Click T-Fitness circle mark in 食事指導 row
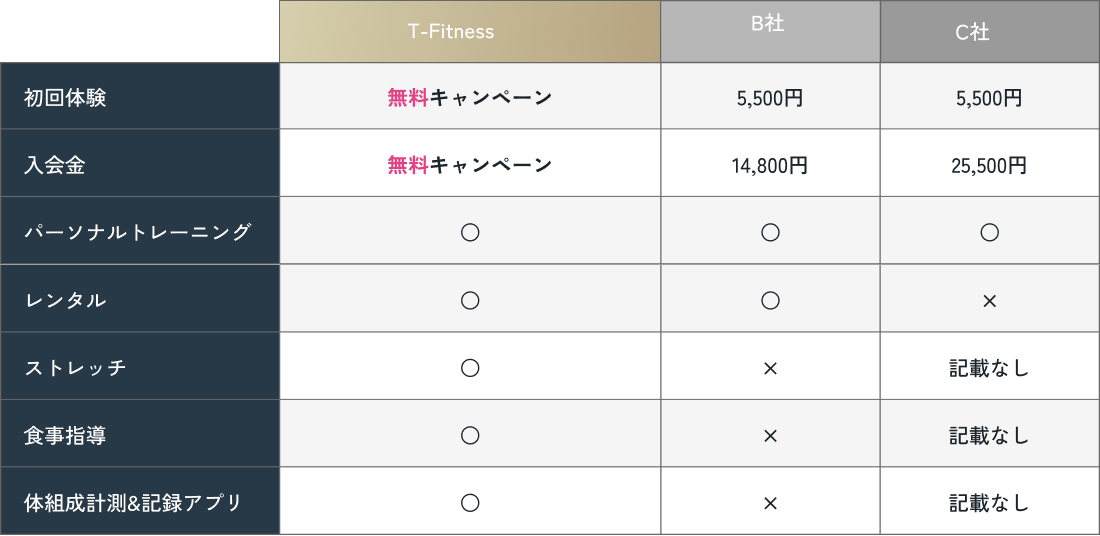The image size is (1100, 536). pyautogui.click(x=470, y=436)
